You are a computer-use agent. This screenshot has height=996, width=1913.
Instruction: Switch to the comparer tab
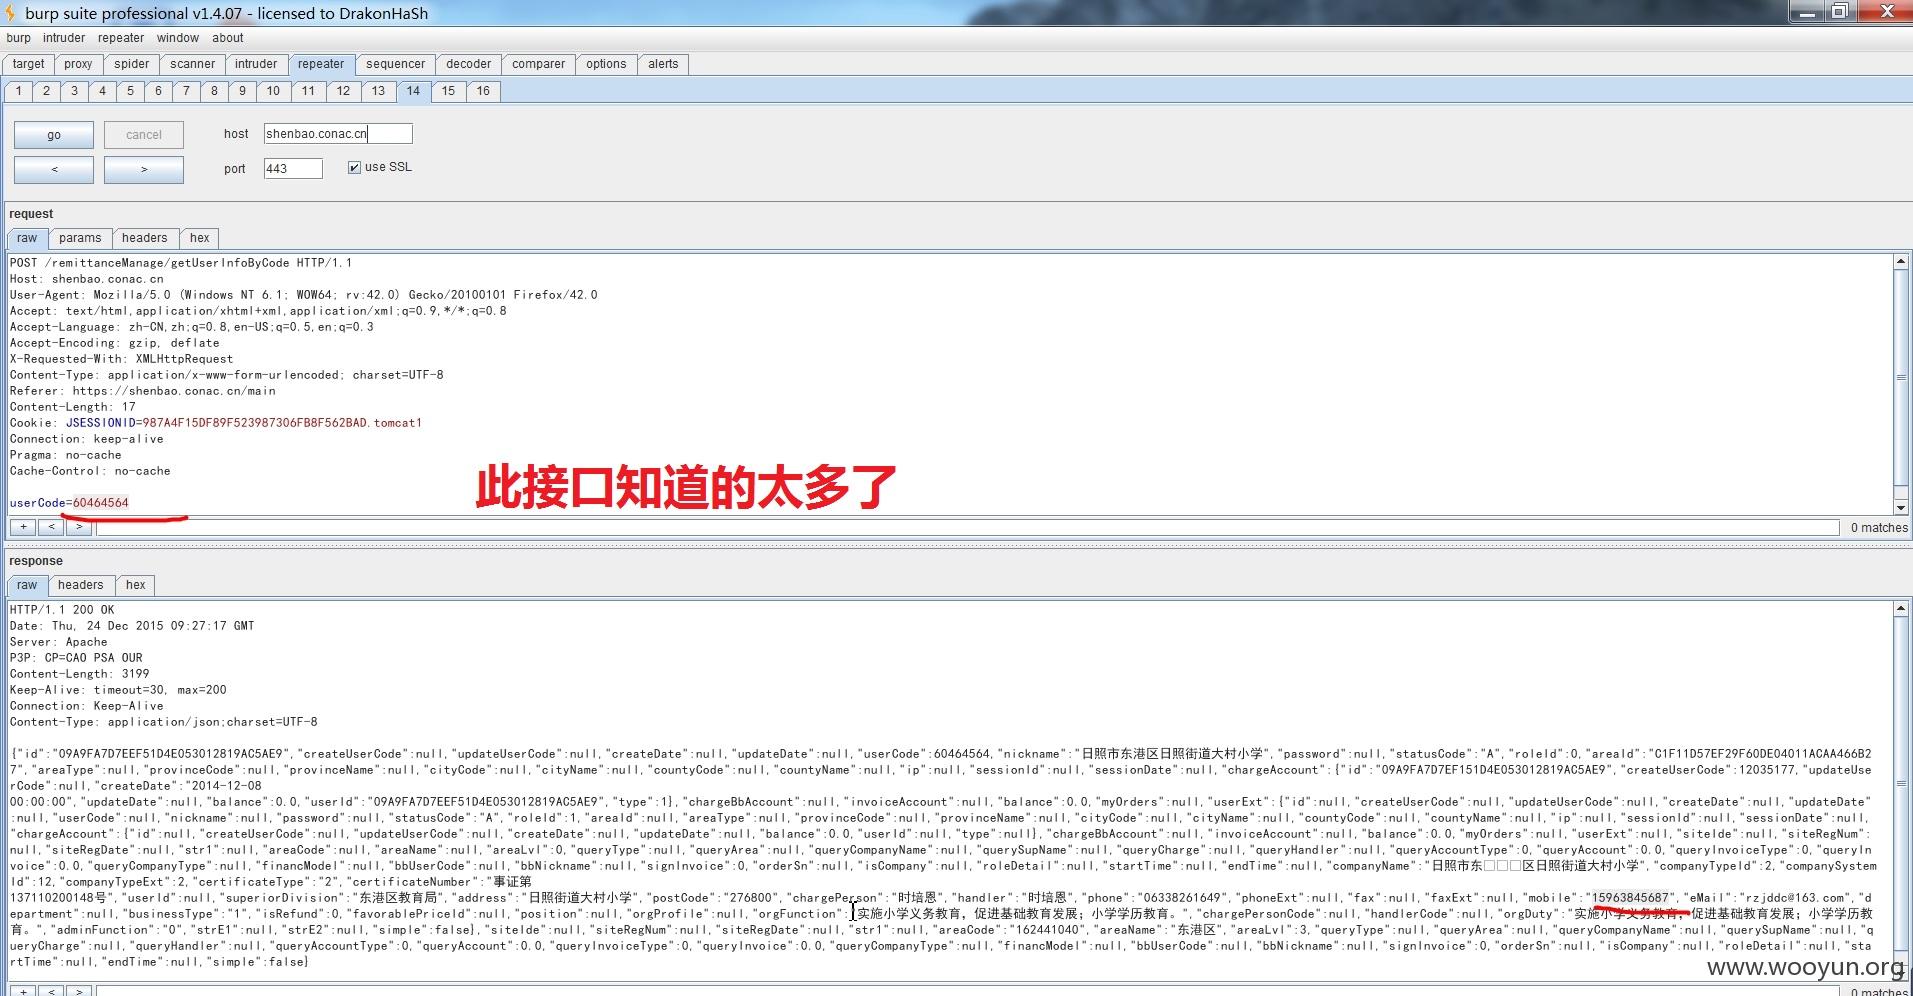(538, 64)
